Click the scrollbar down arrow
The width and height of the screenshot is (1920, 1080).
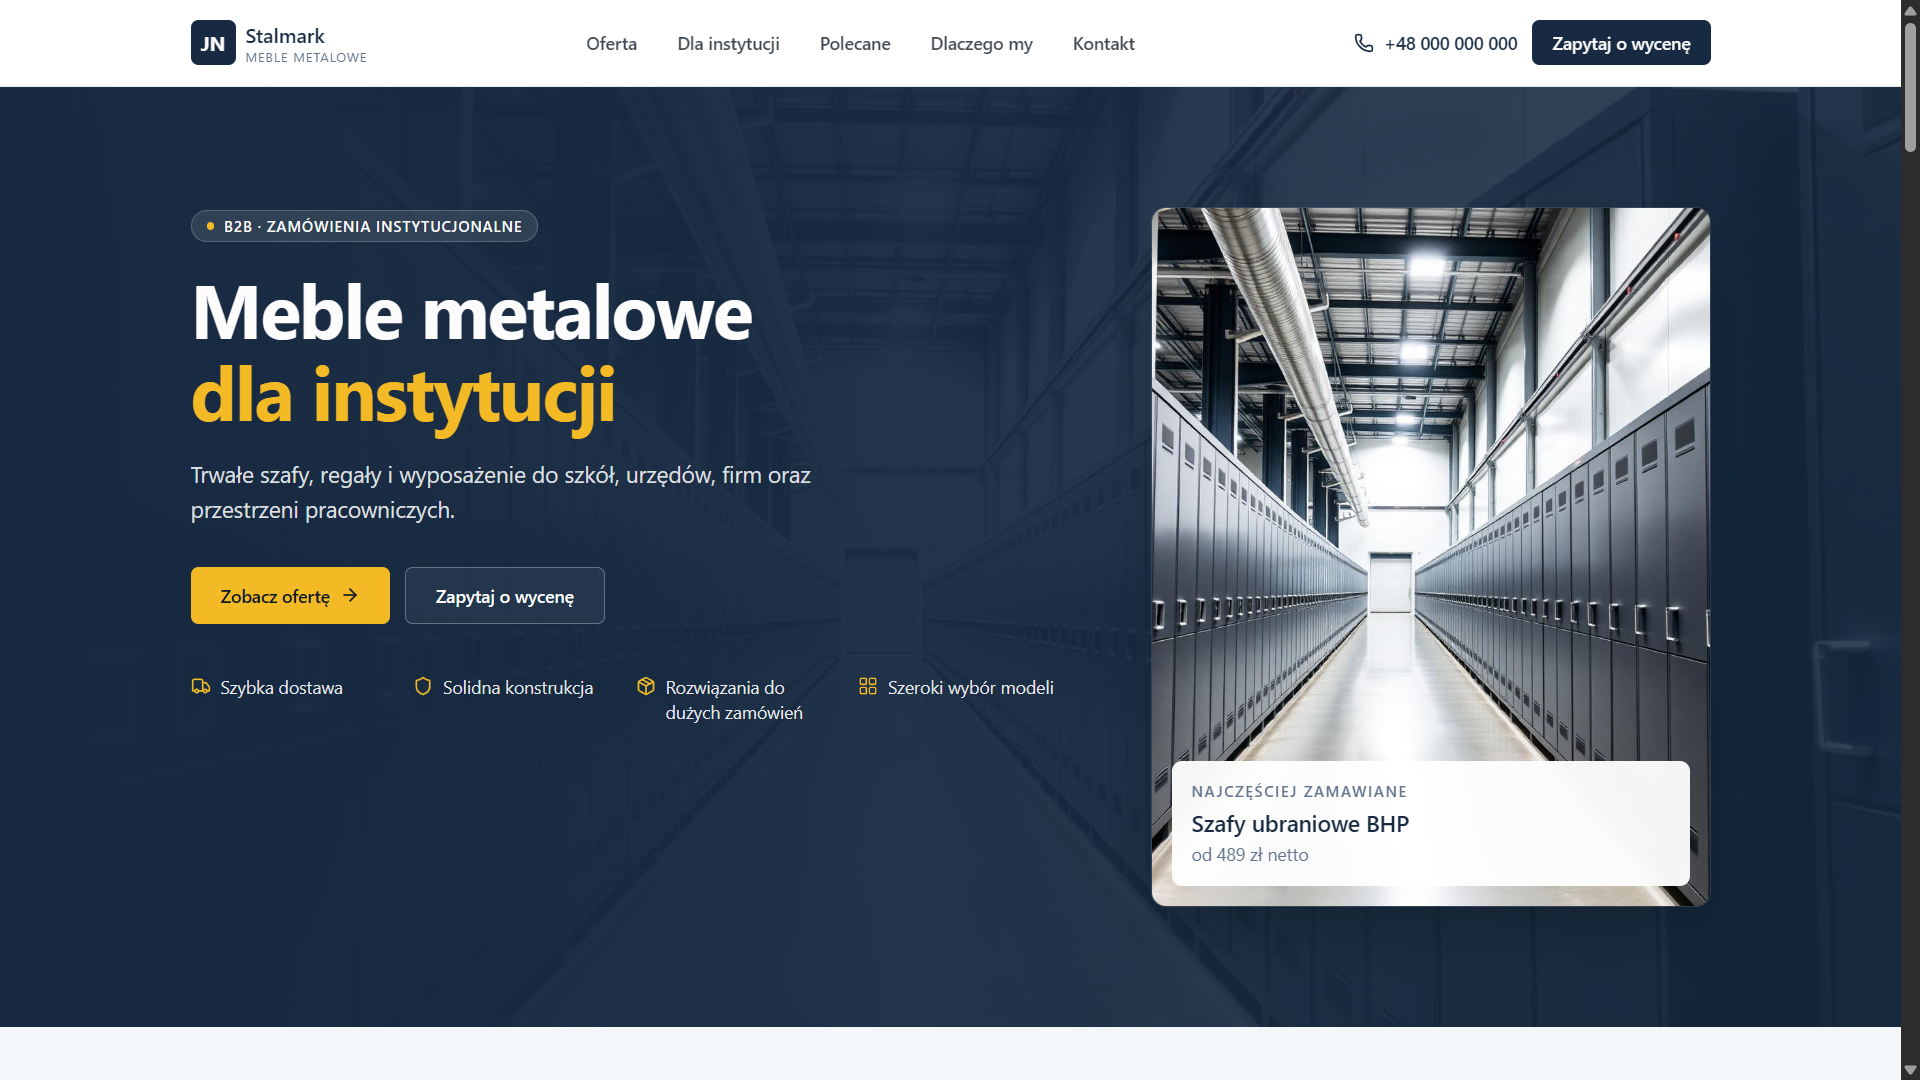(1910, 1070)
